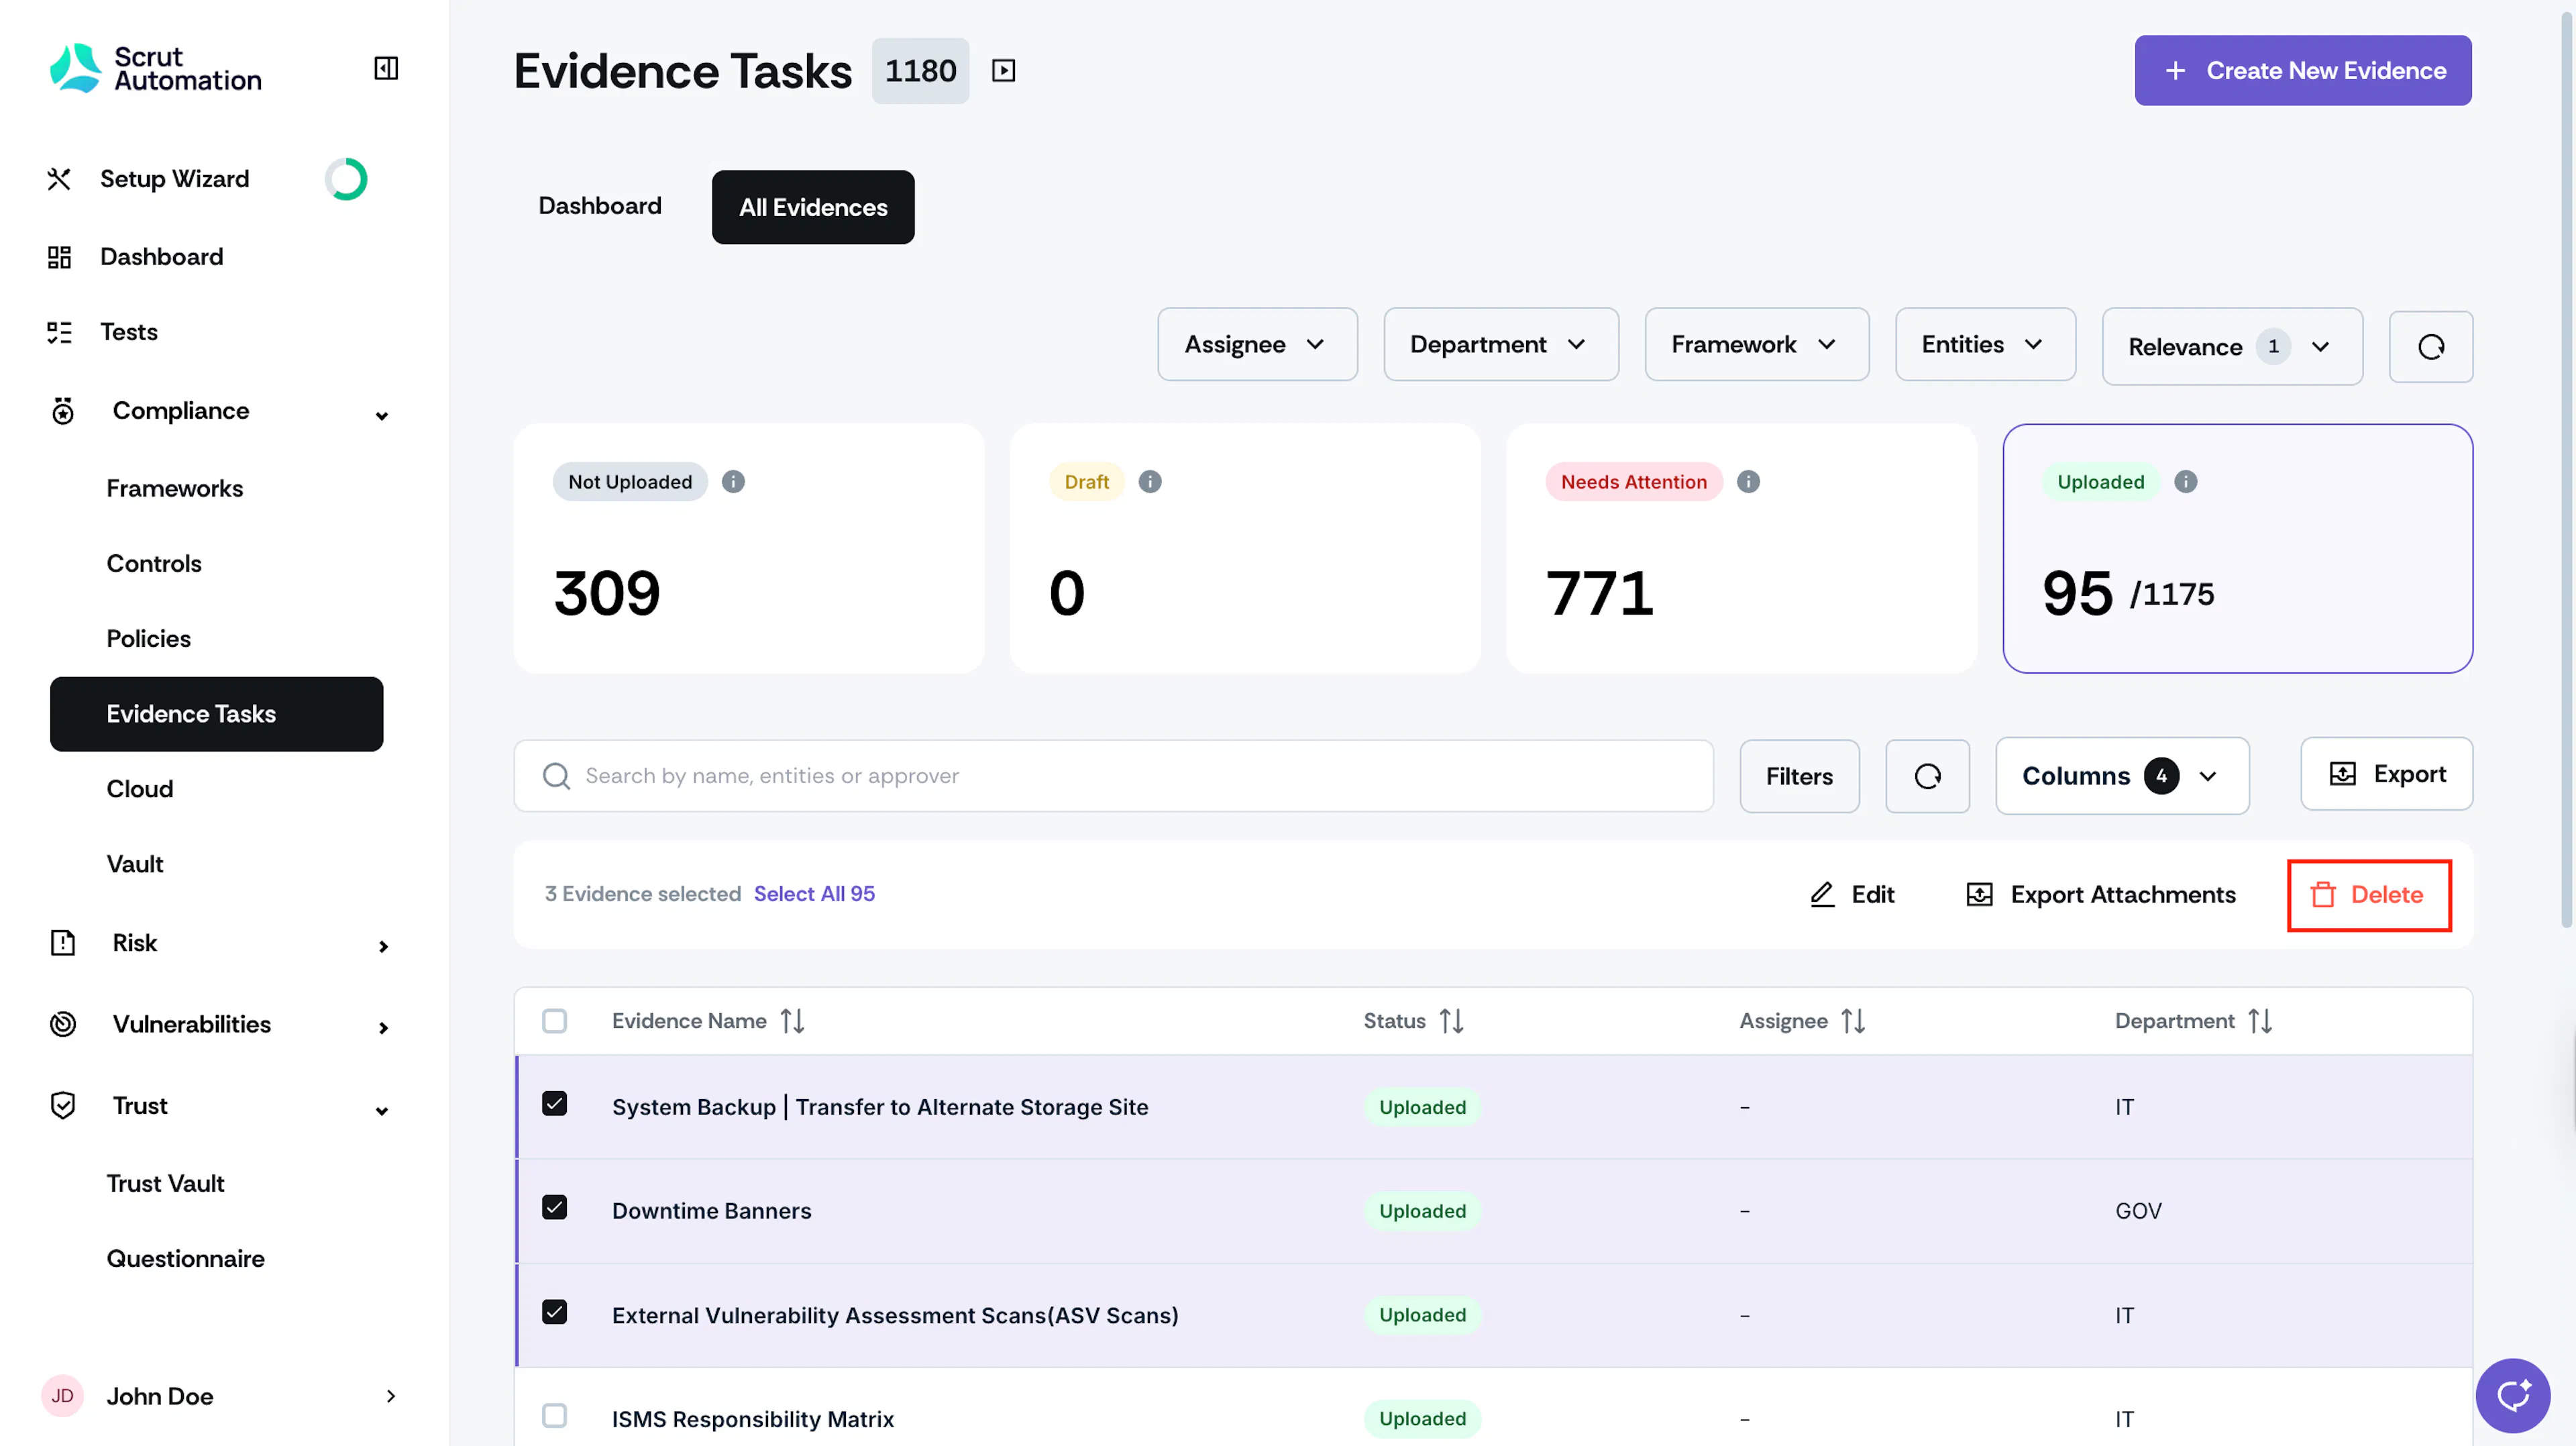Screen dimensions: 2576x1446
Task: Uncheck the Downtime Banners row checkbox
Action: pyautogui.click(x=554, y=1207)
